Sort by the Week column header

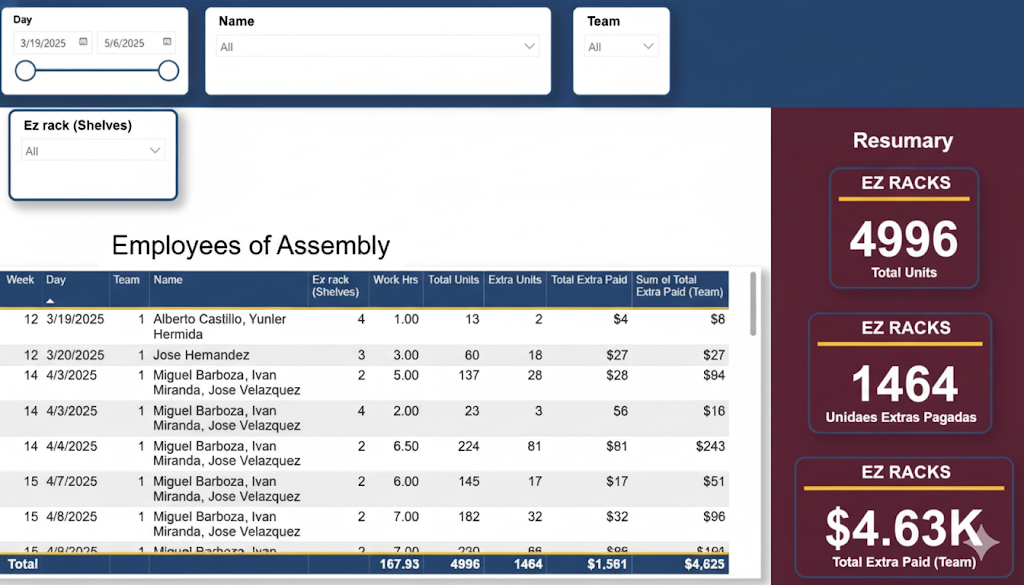tap(20, 280)
